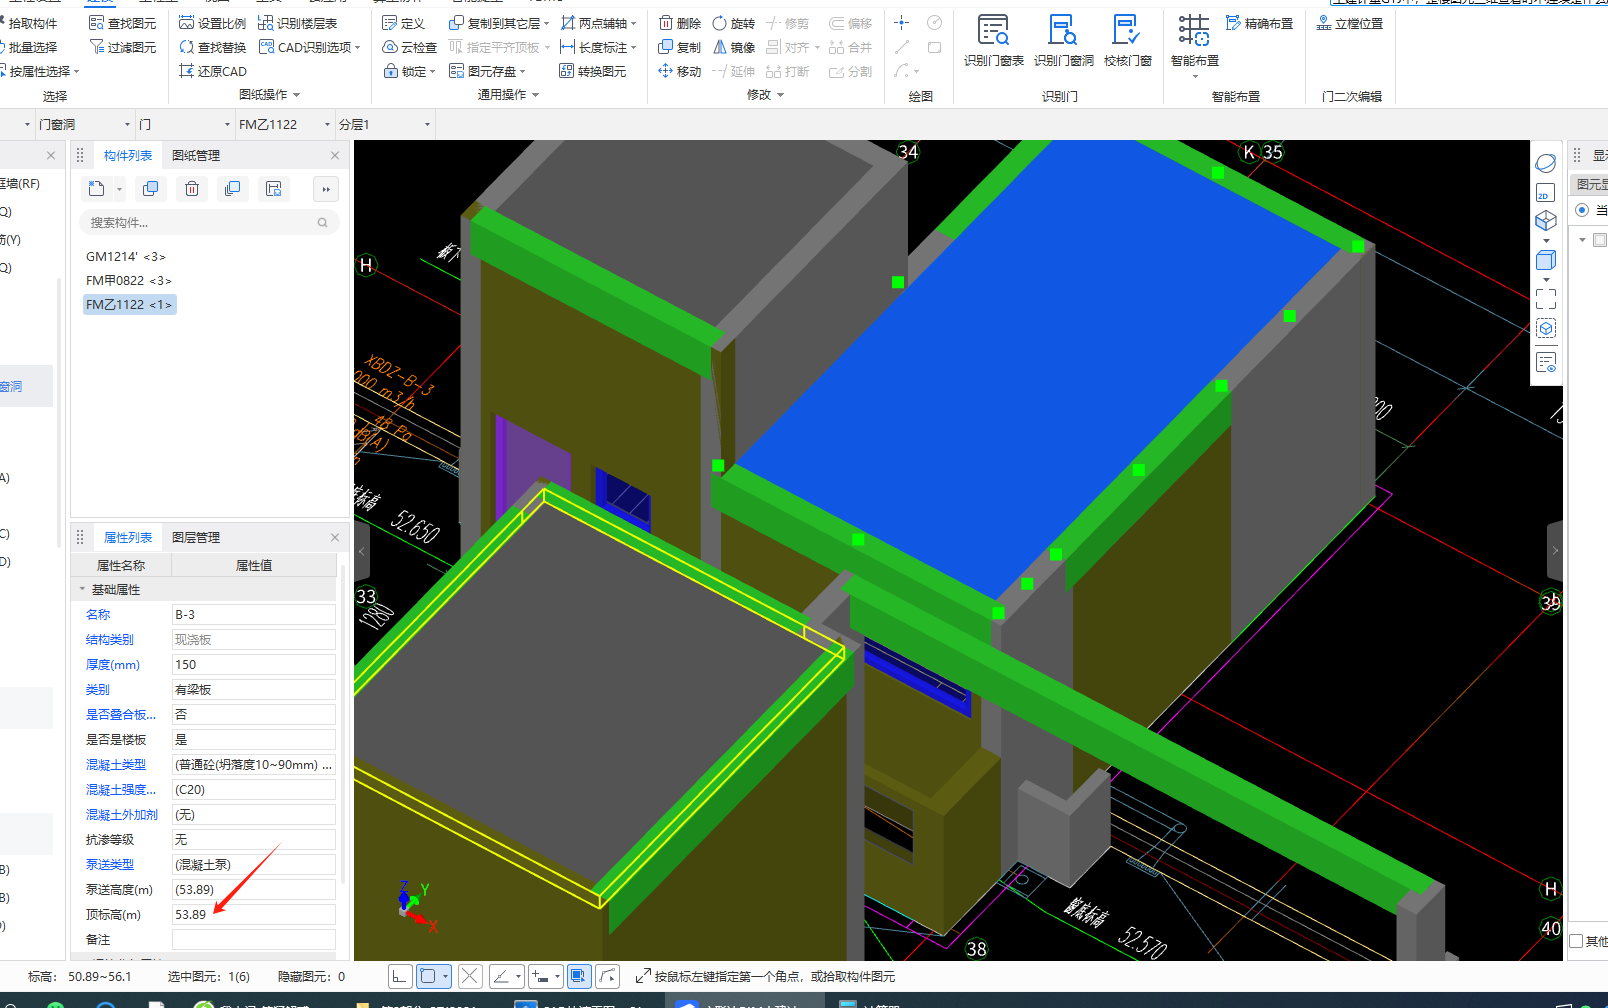Click the 智能布置 button
Viewport: 1608px width, 1008px height.
(x=1194, y=45)
